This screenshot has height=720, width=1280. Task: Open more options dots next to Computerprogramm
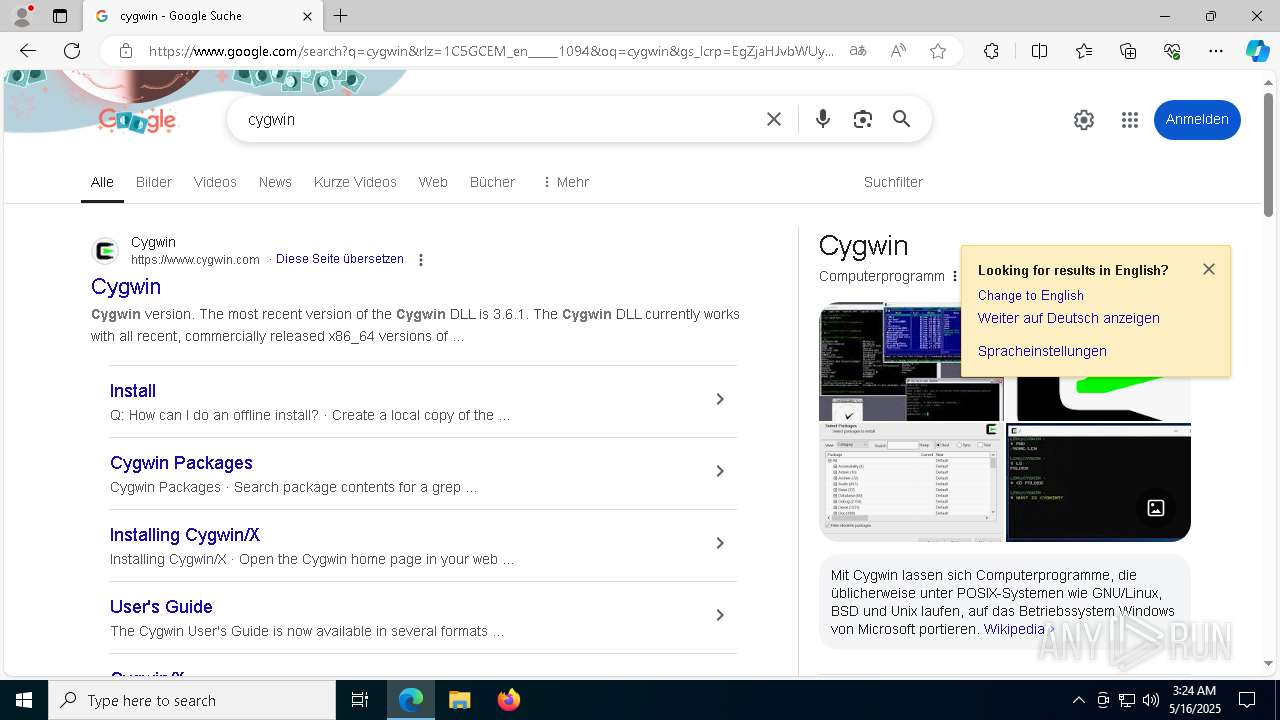(955, 277)
